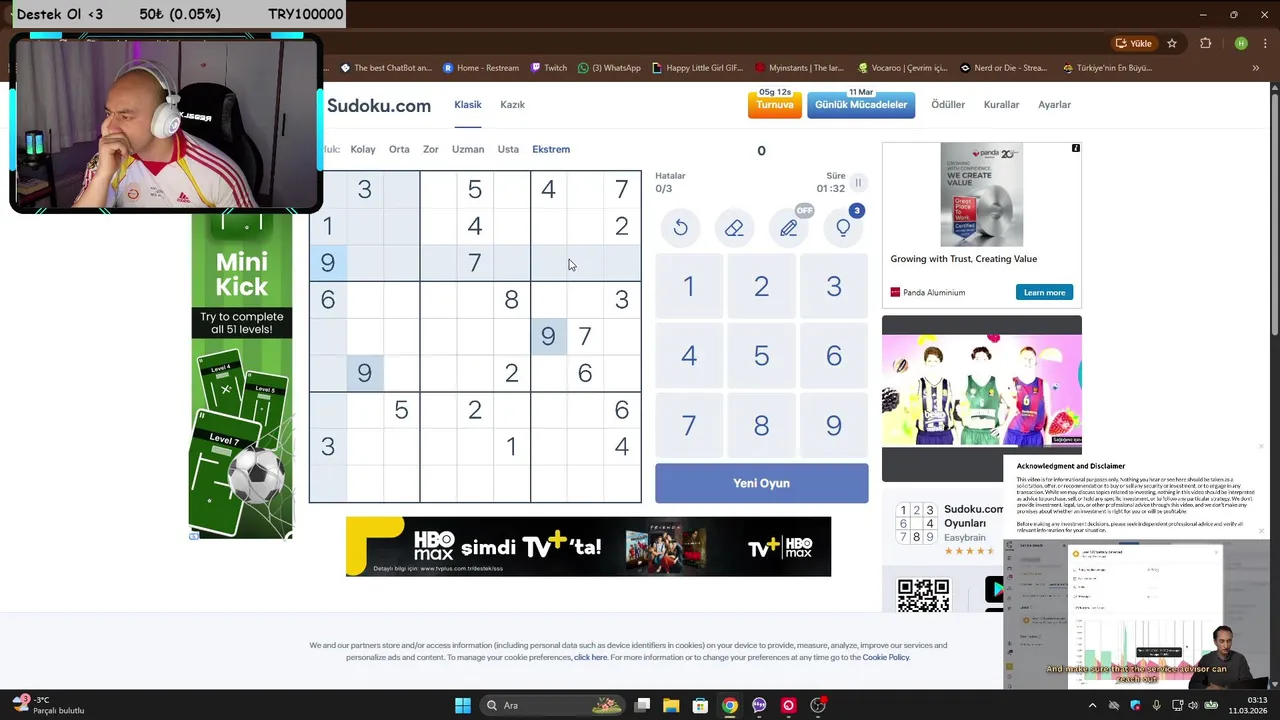Viewport: 1280px width, 720px height.
Task: Click digit 6 on number pad
Action: [x=834, y=356]
